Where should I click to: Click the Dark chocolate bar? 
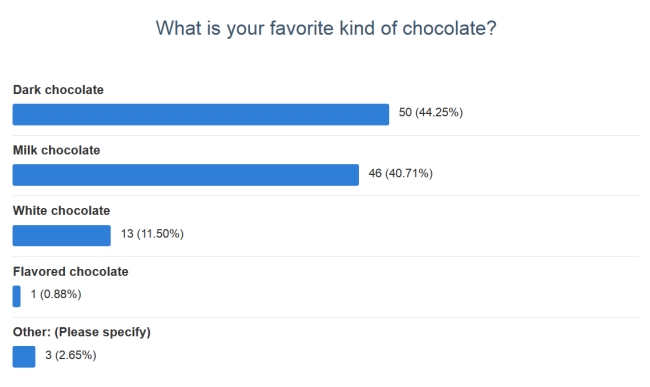pos(201,114)
